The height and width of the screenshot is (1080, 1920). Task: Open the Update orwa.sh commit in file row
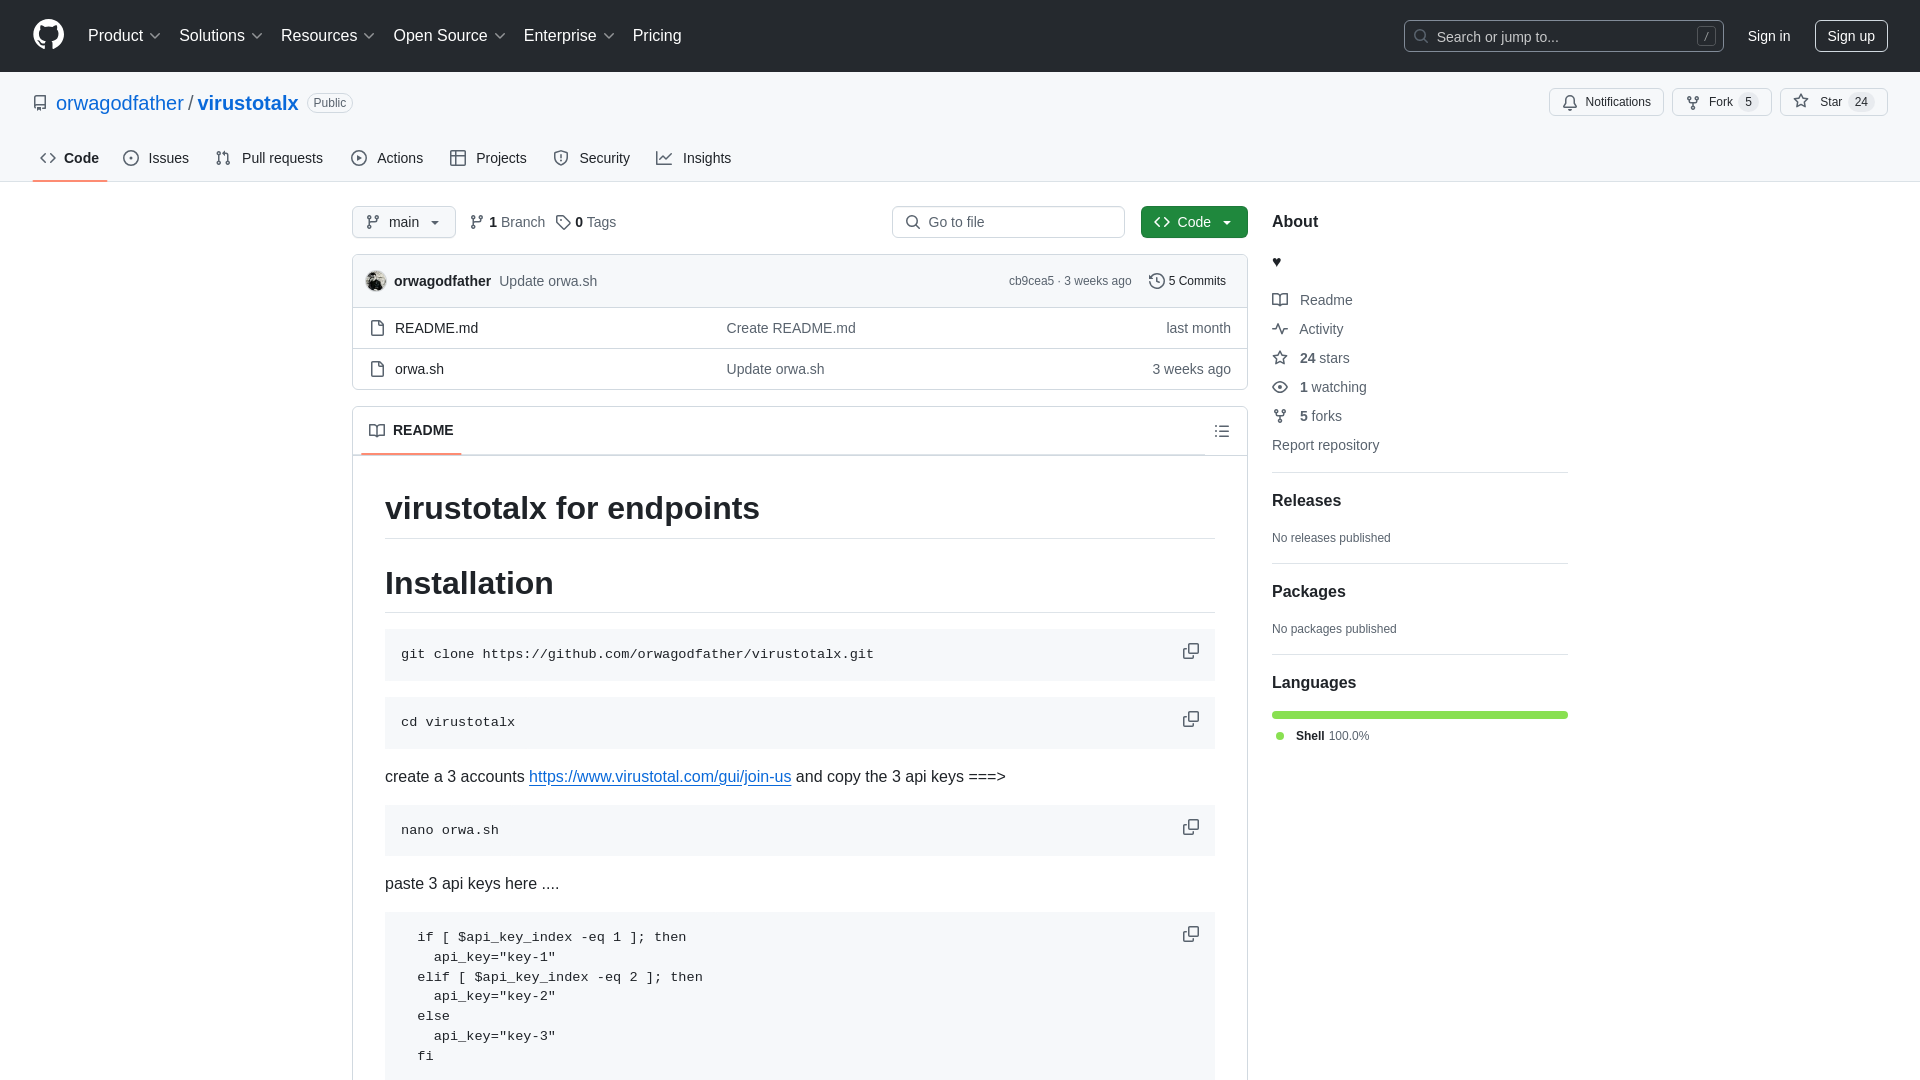point(775,369)
